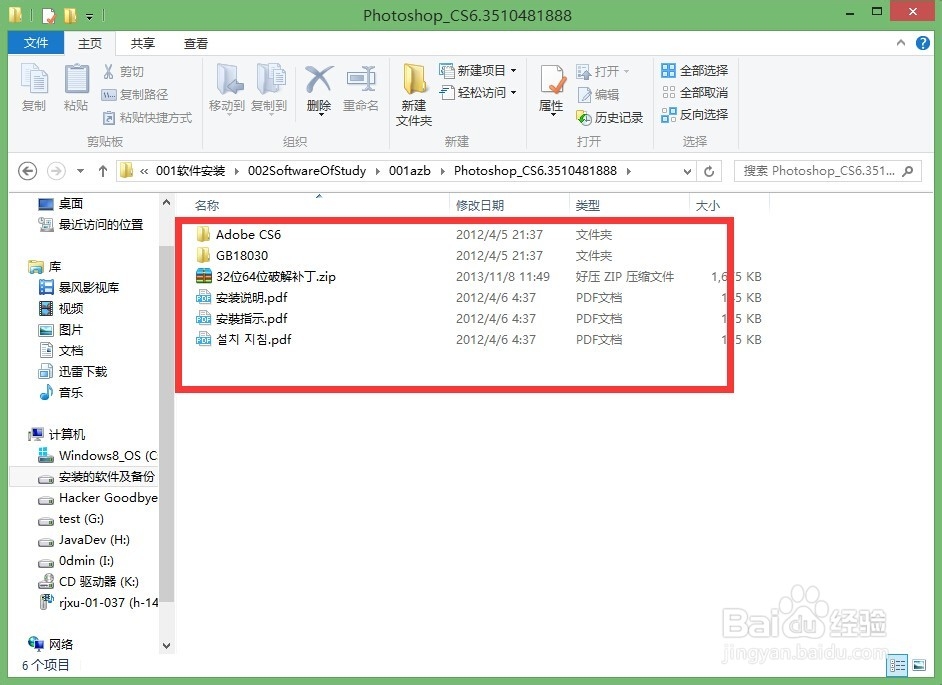Open the 迅雷下载 library
942x685 pixels.
pyautogui.click(x=73, y=371)
